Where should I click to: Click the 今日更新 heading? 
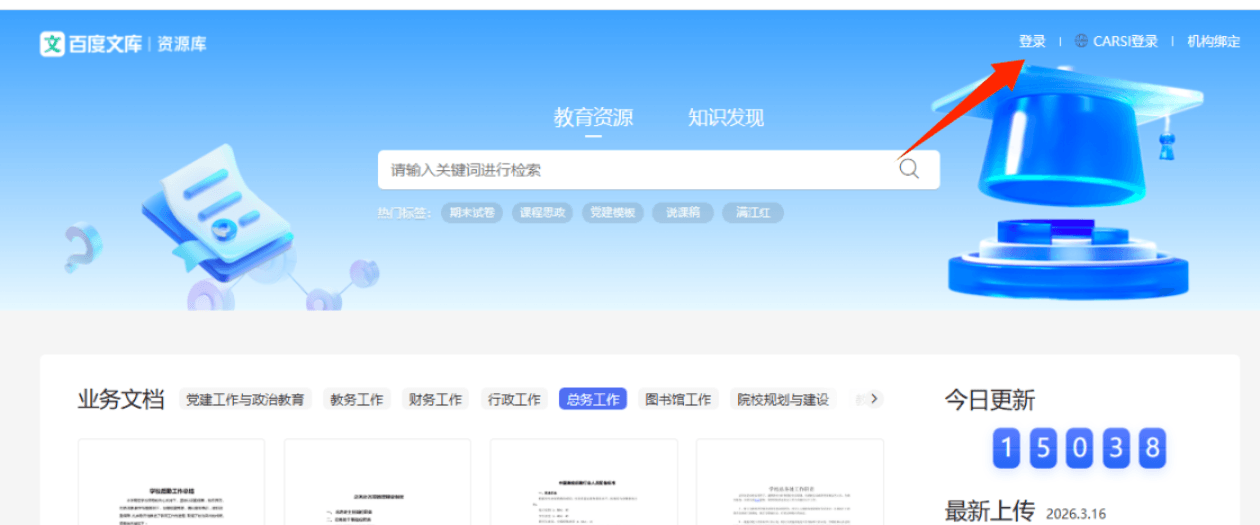pyautogui.click(x=990, y=400)
